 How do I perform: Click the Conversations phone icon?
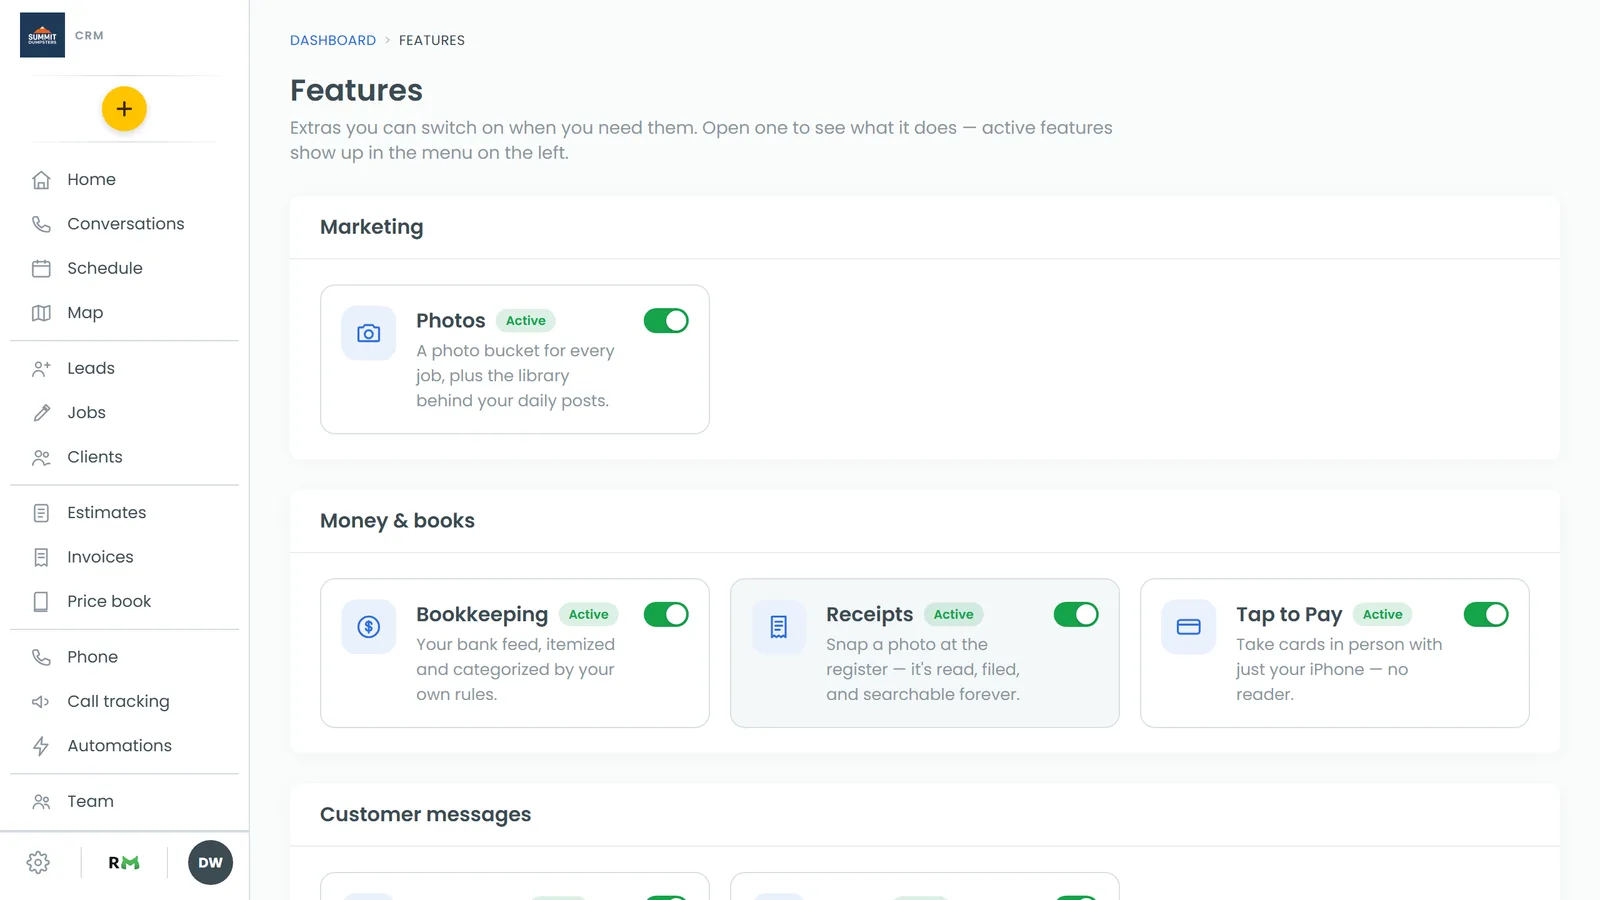(41, 224)
